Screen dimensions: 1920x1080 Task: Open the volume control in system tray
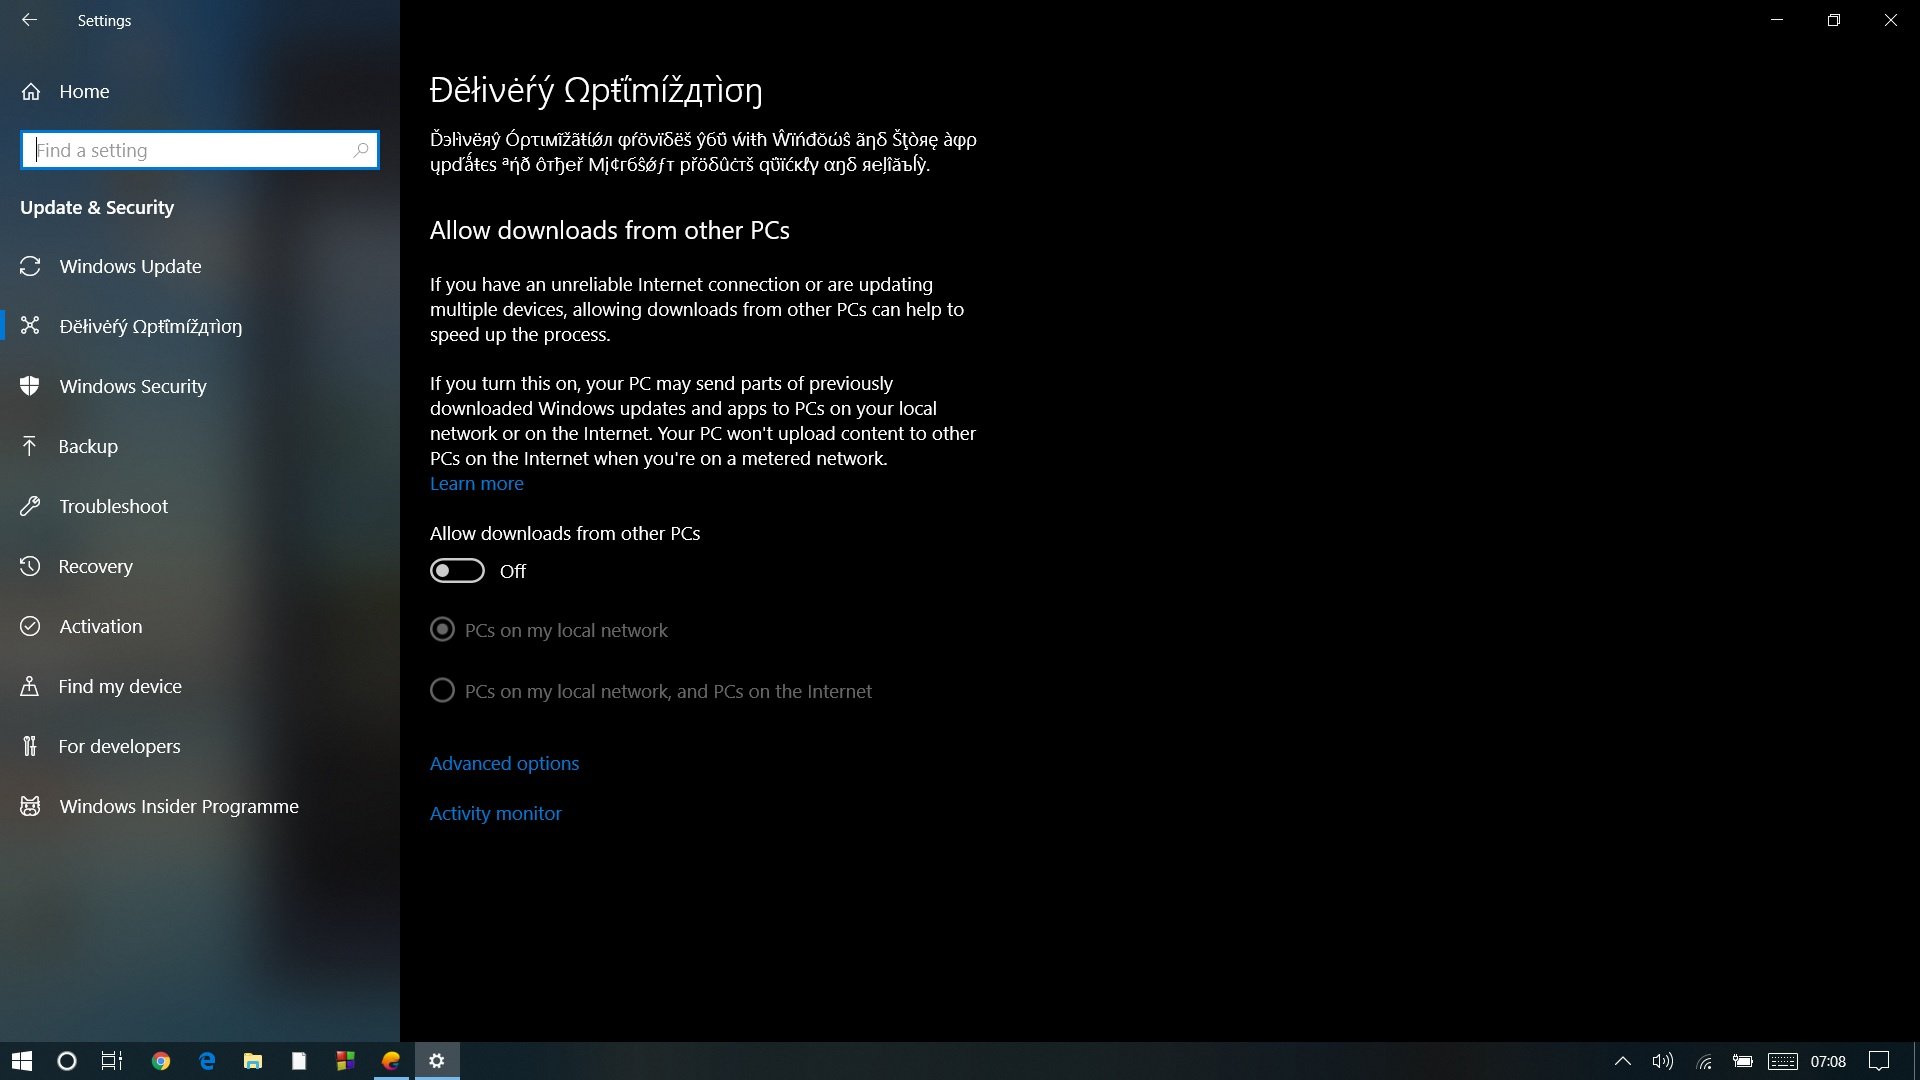tap(1663, 1061)
